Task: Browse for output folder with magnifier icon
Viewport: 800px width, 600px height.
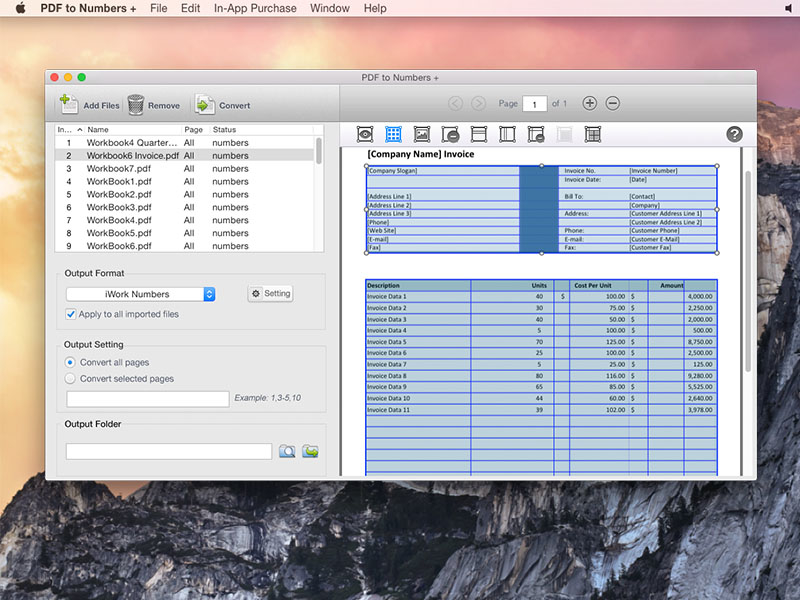Action: click(287, 452)
